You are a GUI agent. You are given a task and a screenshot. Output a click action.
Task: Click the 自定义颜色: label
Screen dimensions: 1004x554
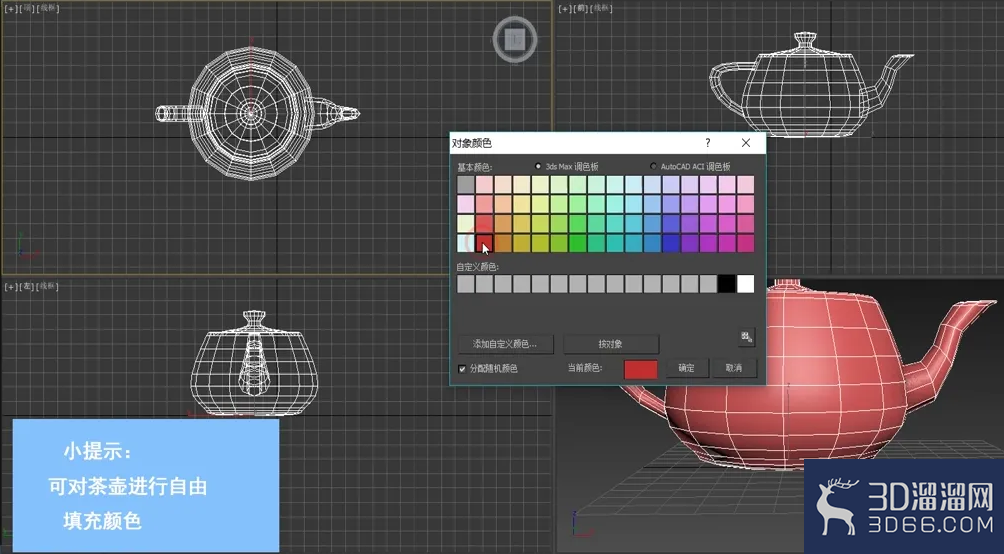tap(478, 266)
